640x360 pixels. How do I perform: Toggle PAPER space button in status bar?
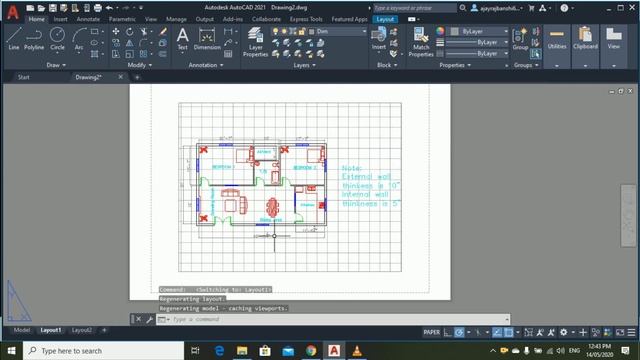click(431, 333)
